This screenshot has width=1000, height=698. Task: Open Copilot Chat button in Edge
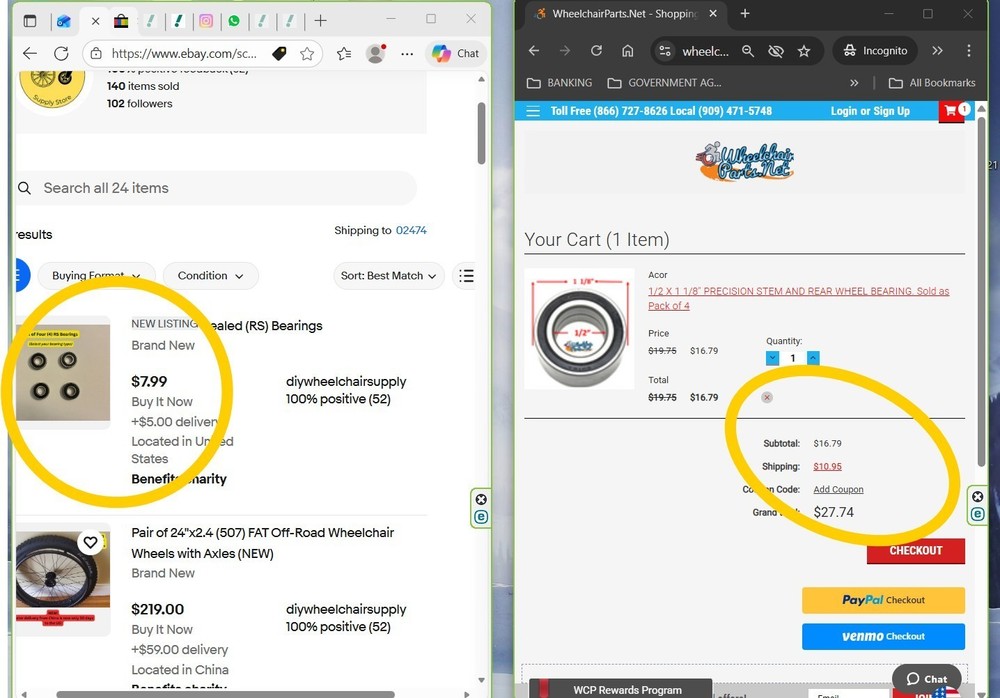tap(455, 54)
